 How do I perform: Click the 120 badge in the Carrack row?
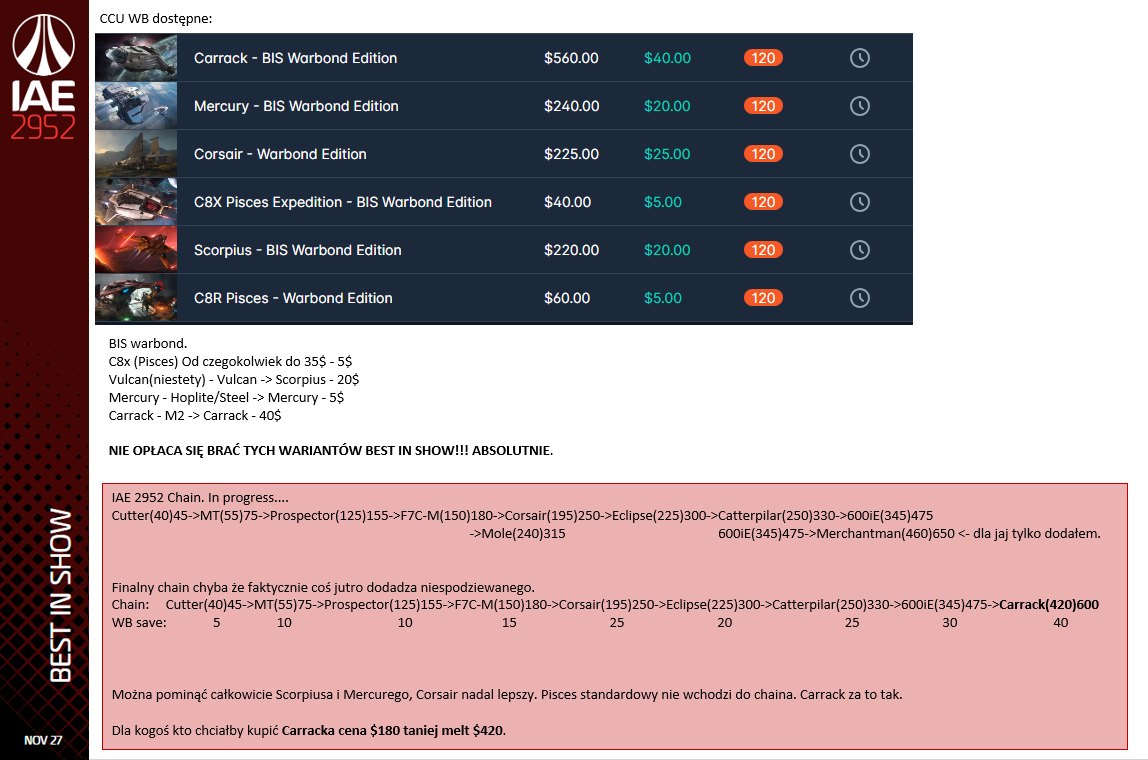[x=763, y=58]
